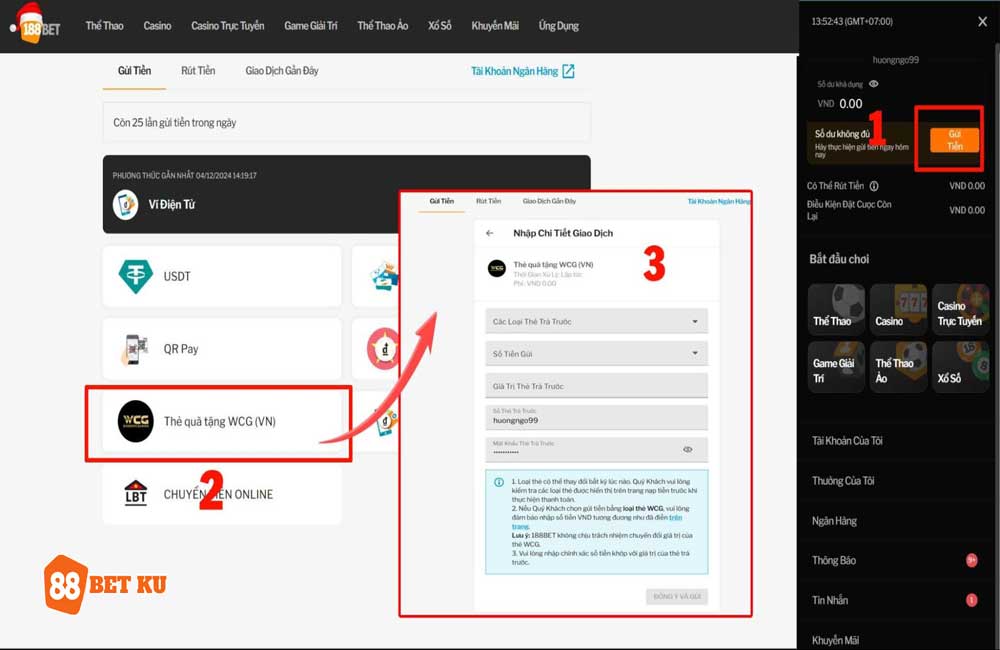Image resolution: width=1000 pixels, height=650 pixels.
Task: Toggle balance visibility eye icon
Action: coord(874,84)
